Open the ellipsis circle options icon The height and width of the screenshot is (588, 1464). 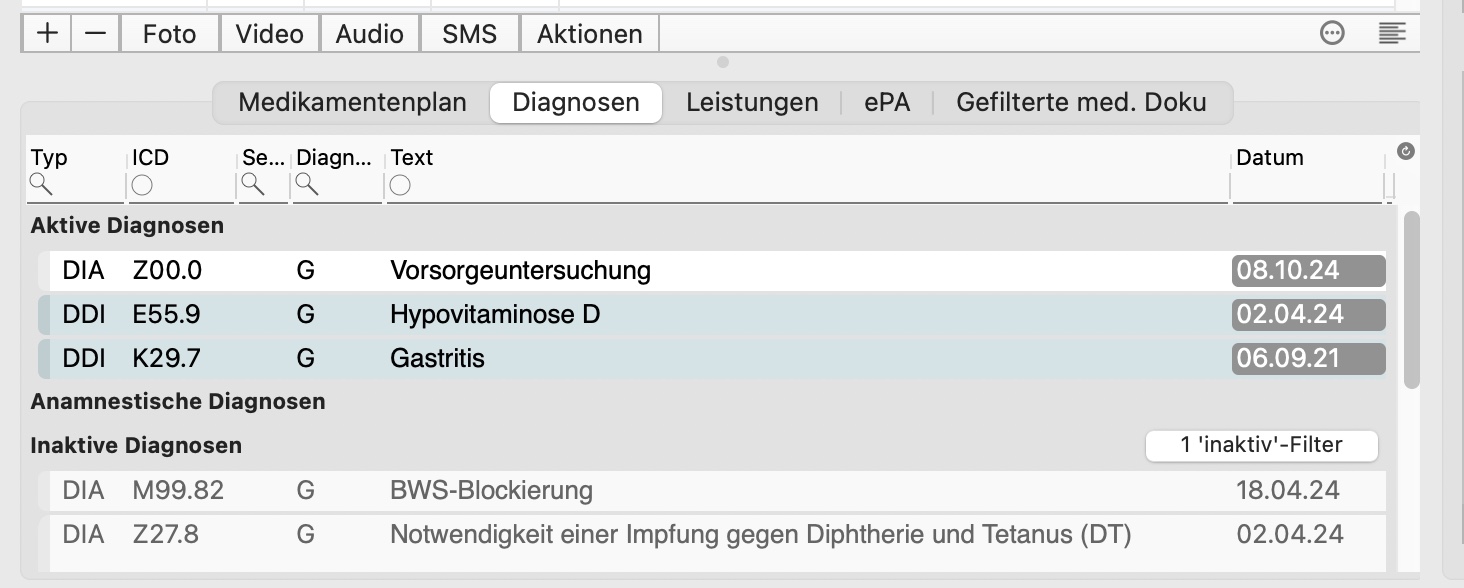(1332, 33)
